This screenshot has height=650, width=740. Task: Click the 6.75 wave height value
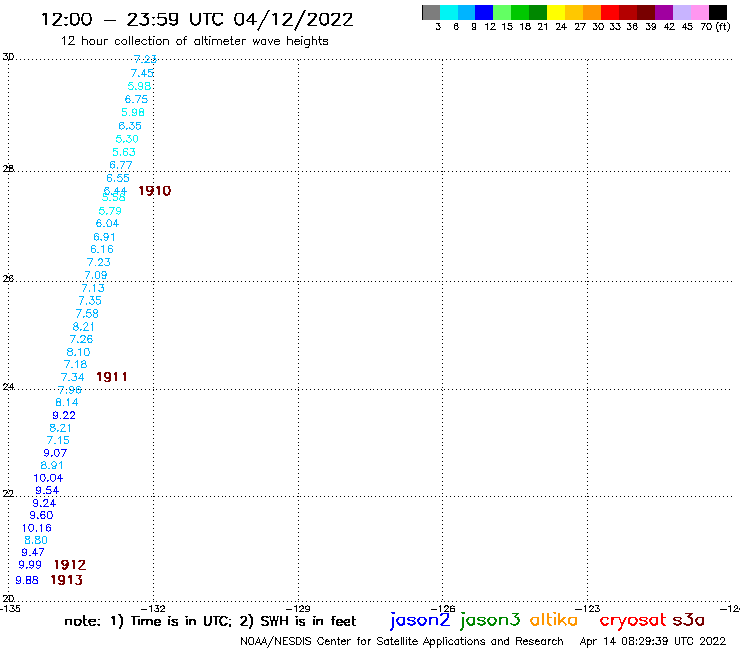click(136, 99)
